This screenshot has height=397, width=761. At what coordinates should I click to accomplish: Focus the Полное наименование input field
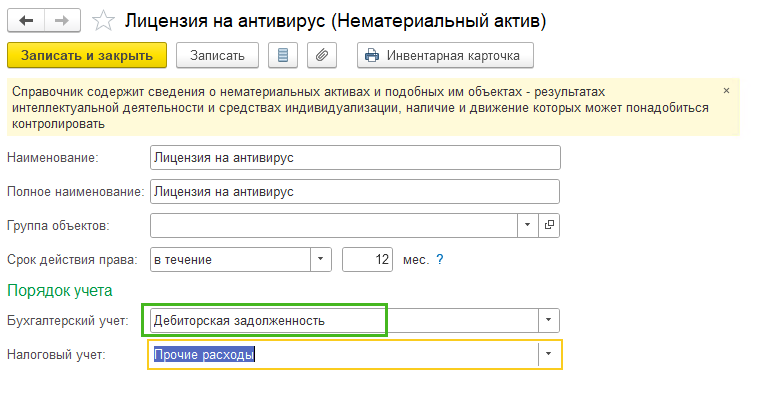tap(355, 192)
